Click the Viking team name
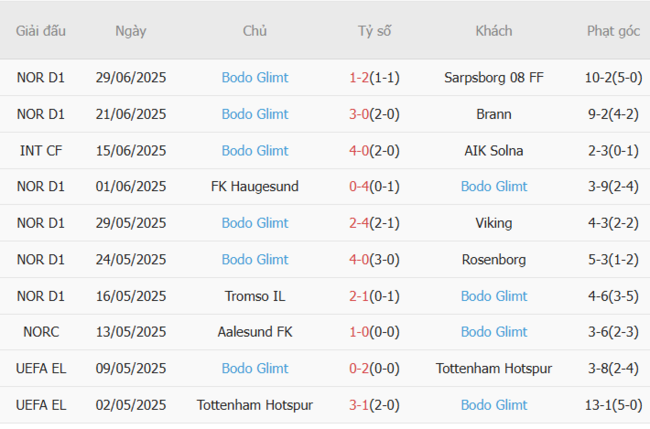The height and width of the screenshot is (429, 650). click(494, 223)
